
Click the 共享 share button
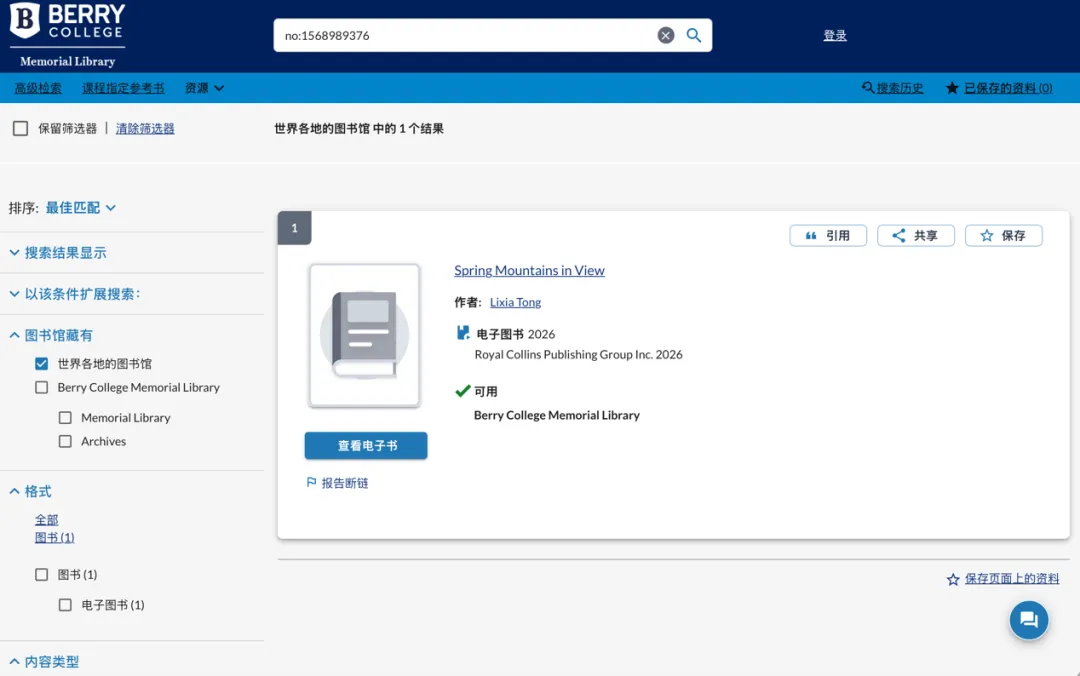coord(915,235)
